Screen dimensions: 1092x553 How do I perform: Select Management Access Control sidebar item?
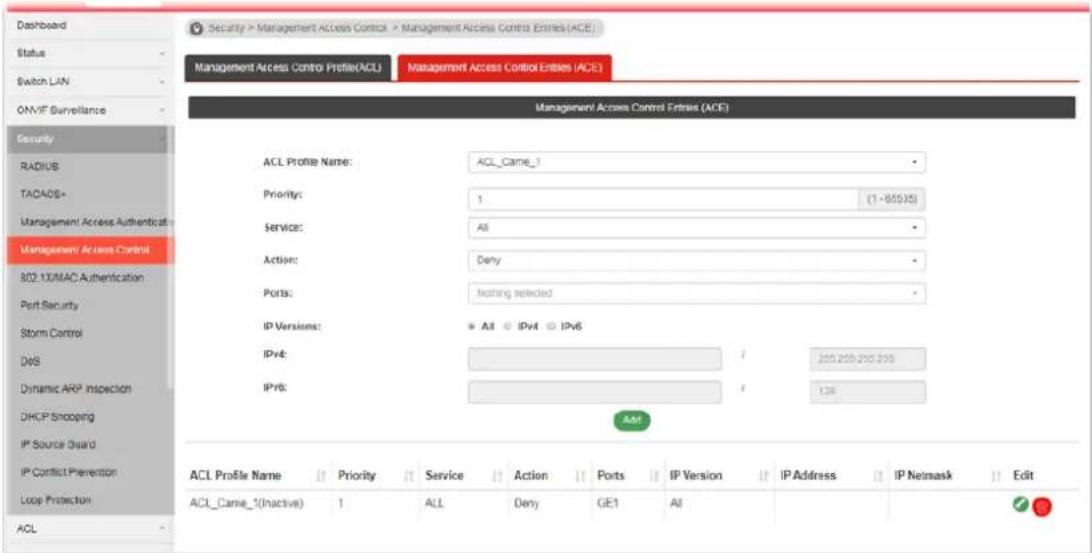[x=91, y=250]
